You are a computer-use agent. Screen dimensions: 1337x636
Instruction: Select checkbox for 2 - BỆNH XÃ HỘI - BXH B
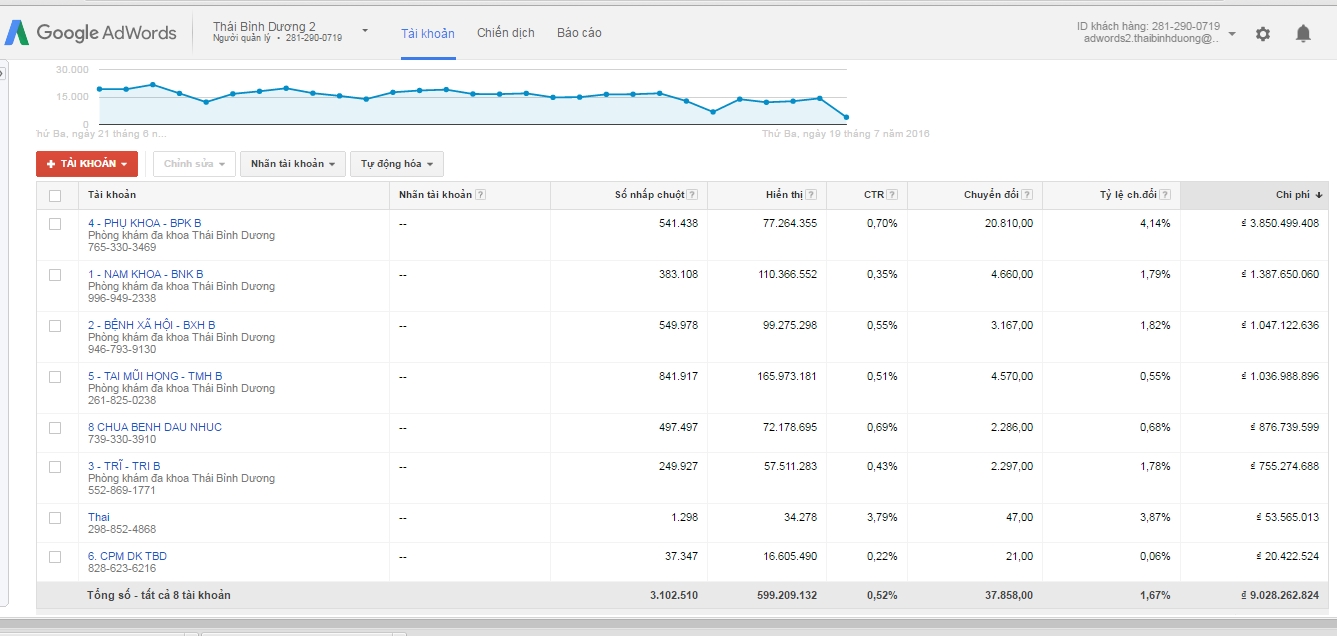55,326
